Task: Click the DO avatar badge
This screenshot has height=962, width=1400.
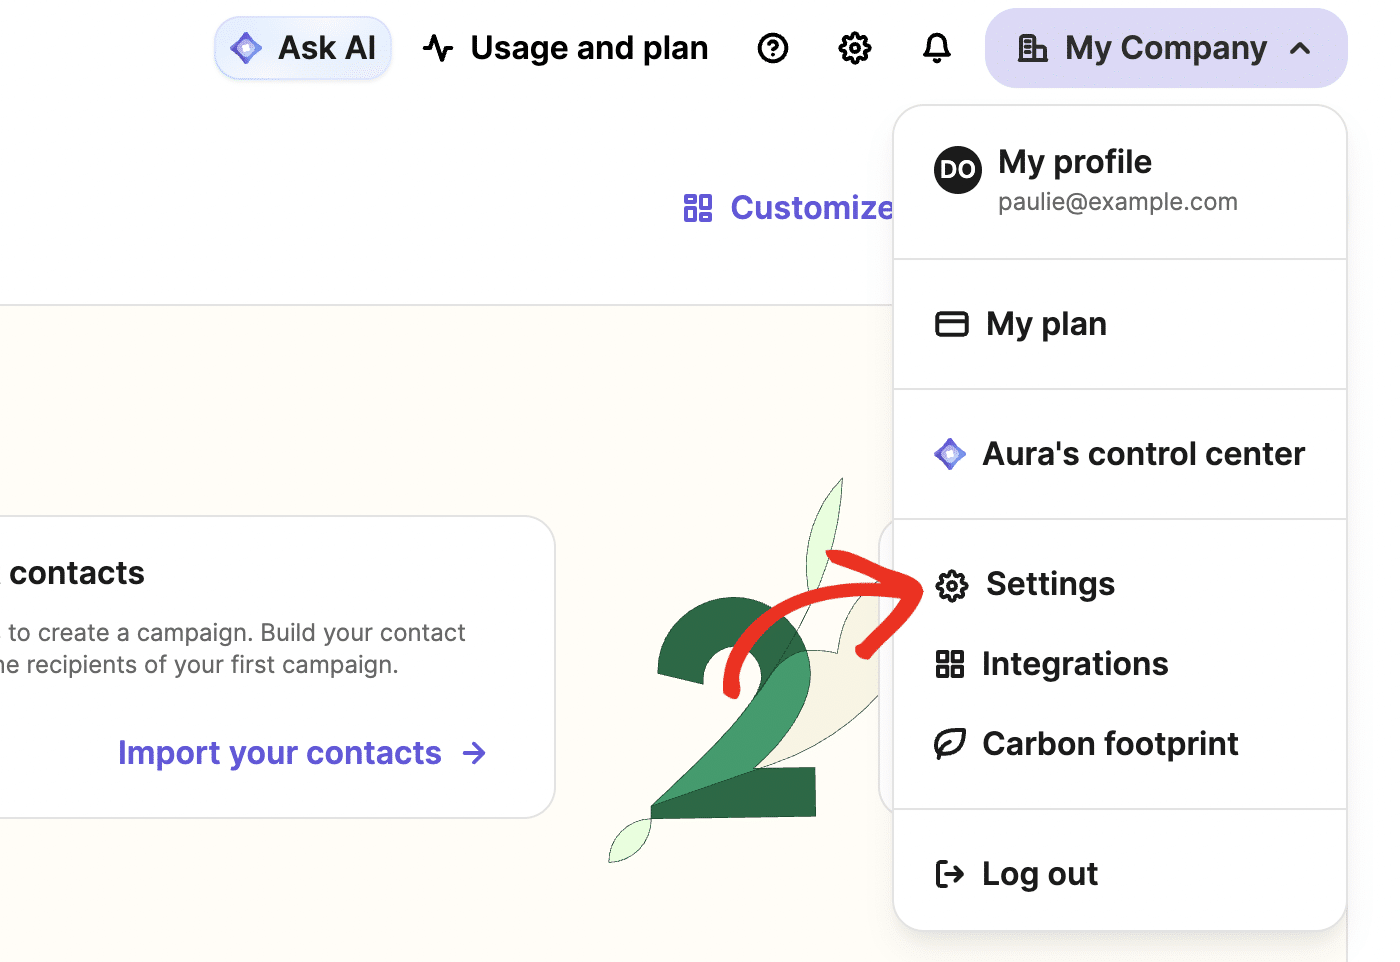Action: (x=957, y=170)
